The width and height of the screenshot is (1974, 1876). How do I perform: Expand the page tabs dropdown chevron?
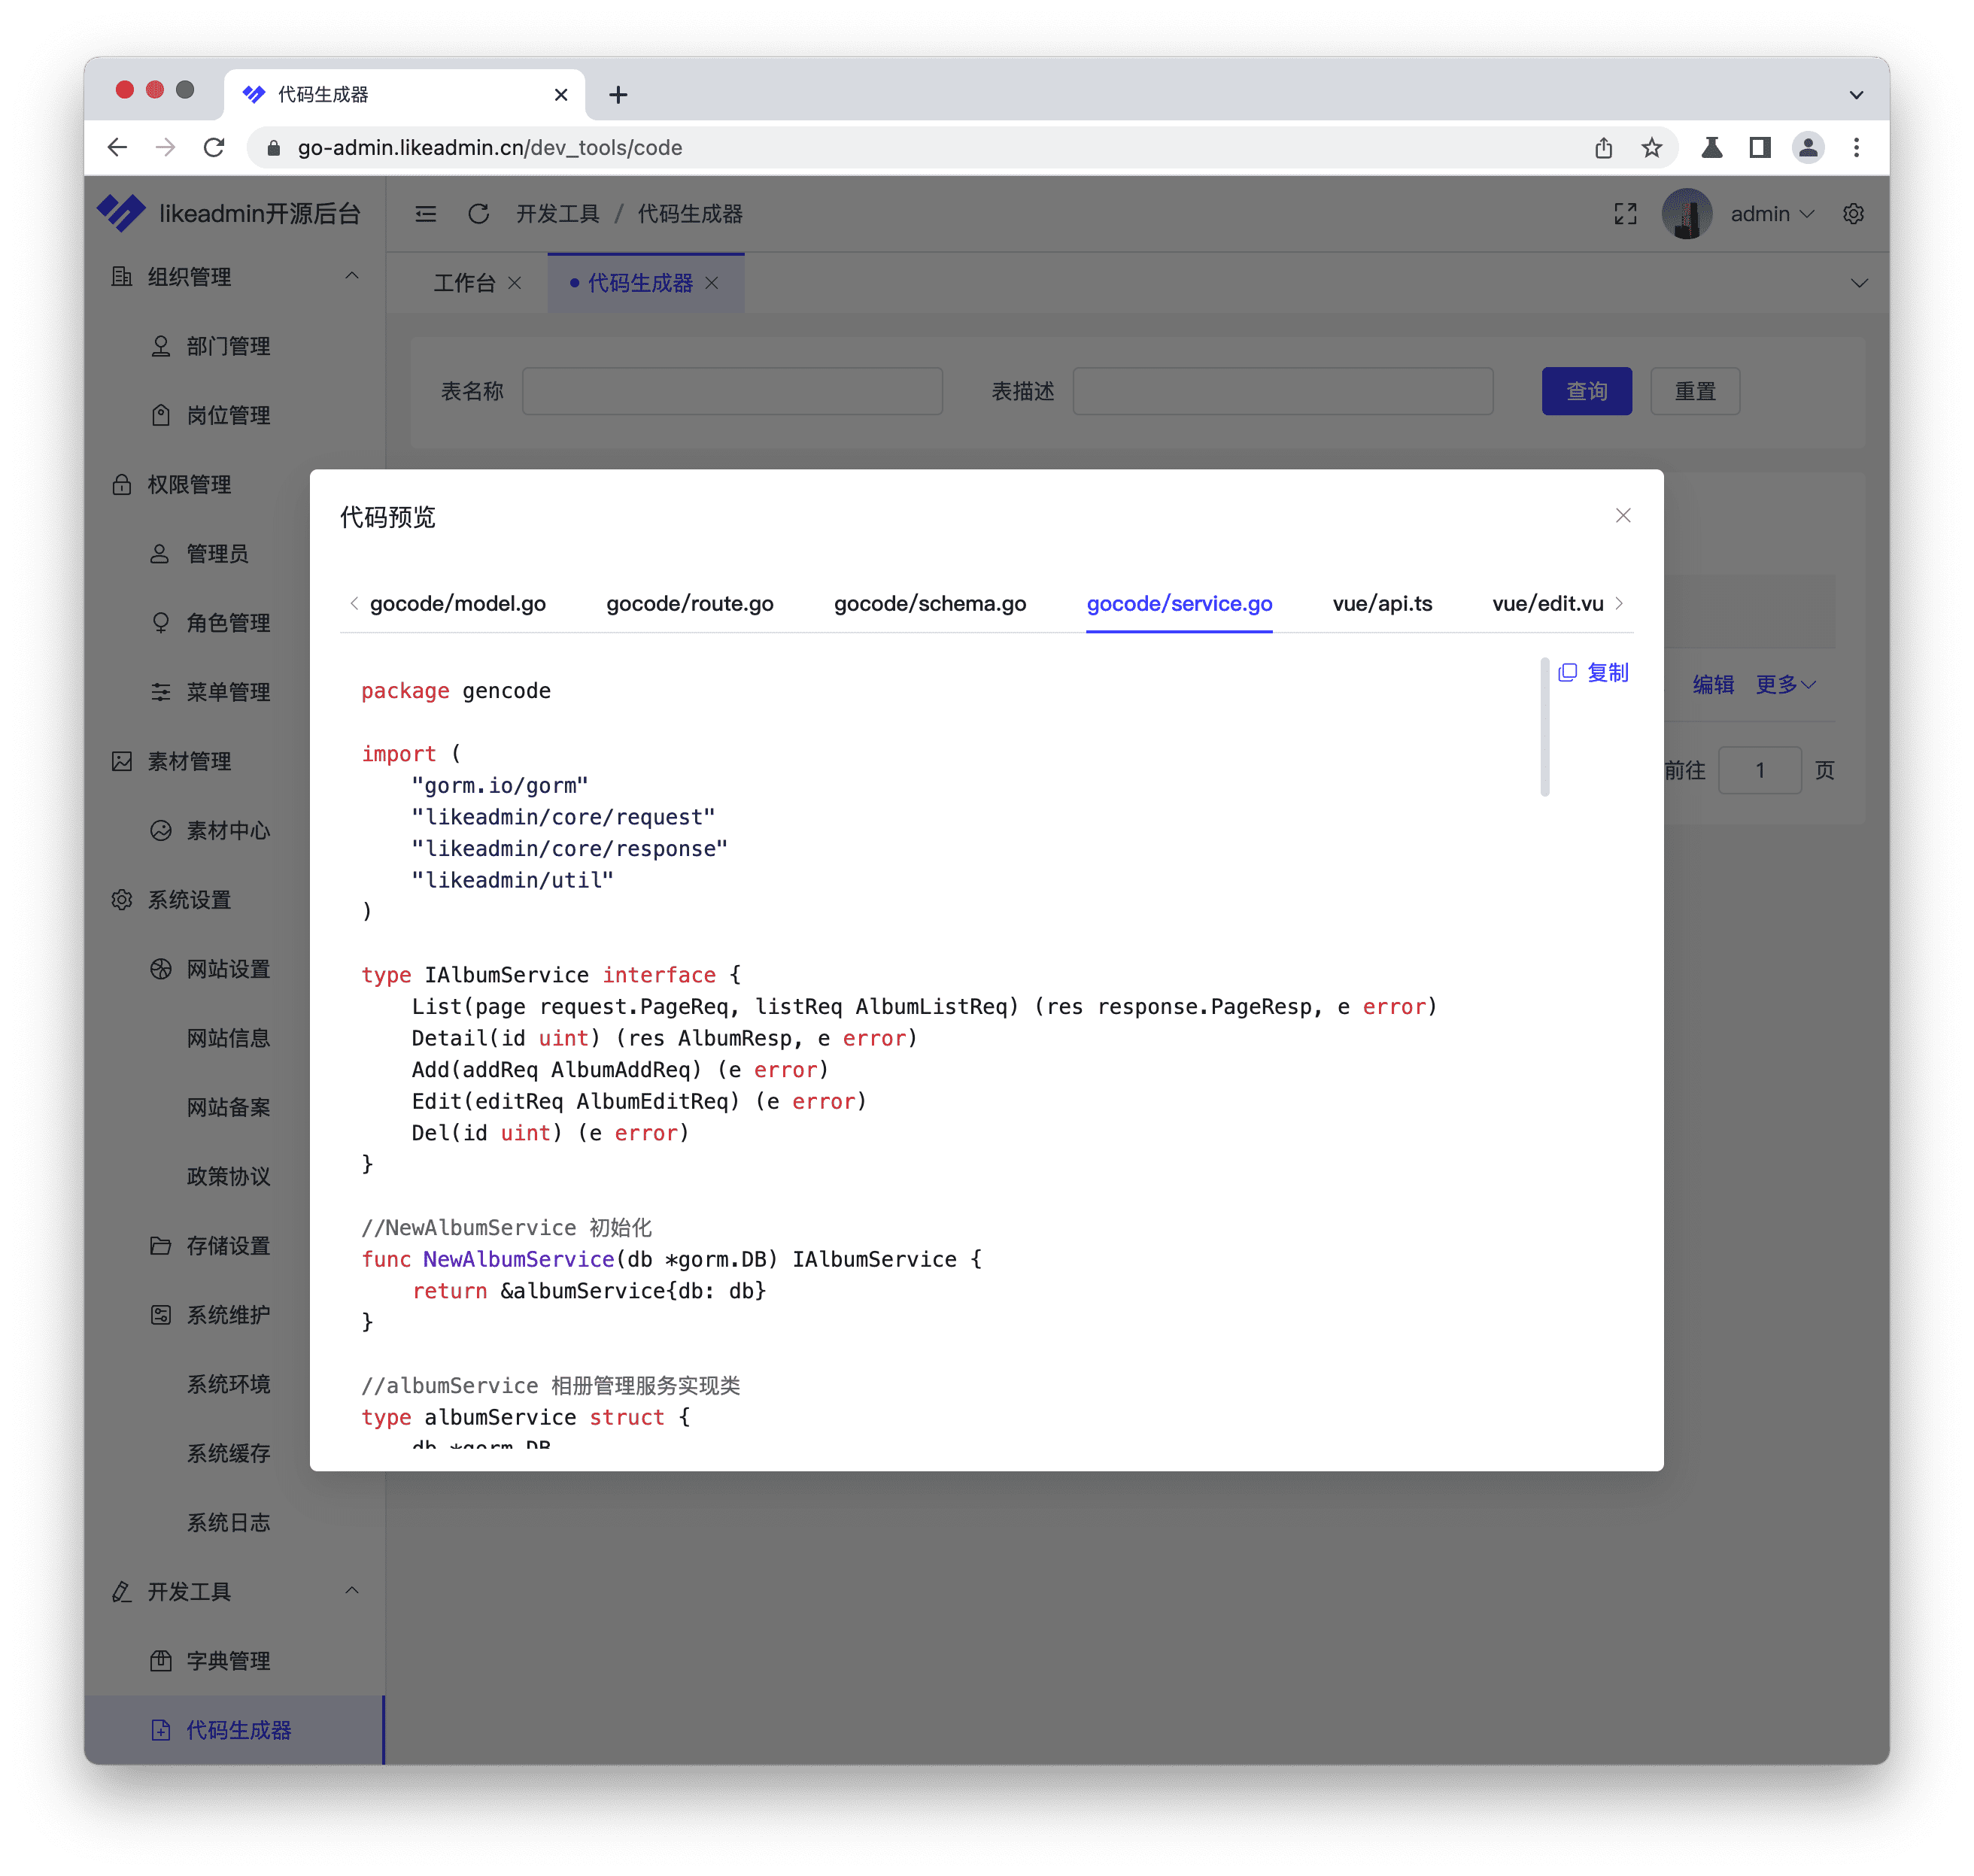click(x=1858, y=283)
